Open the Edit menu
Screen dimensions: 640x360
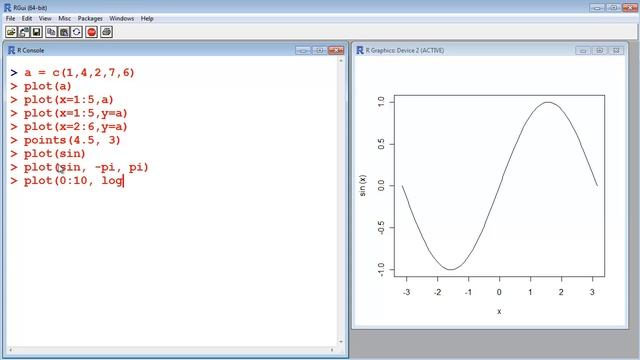27,18
